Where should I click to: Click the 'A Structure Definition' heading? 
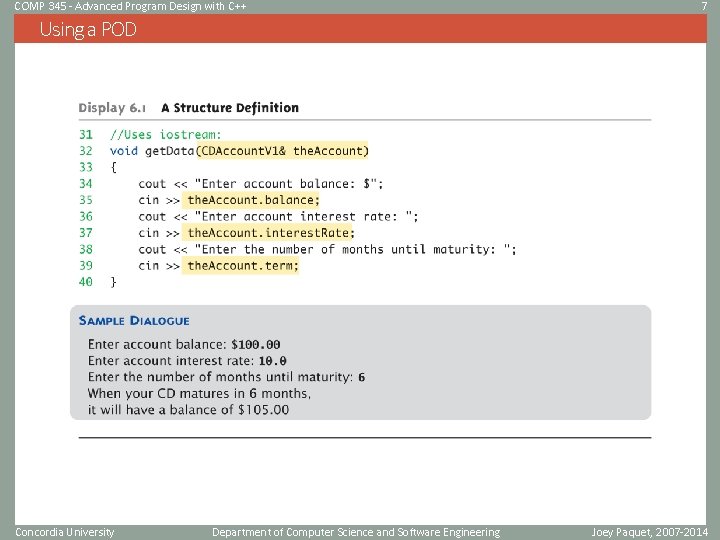click(x=230, y=108)
